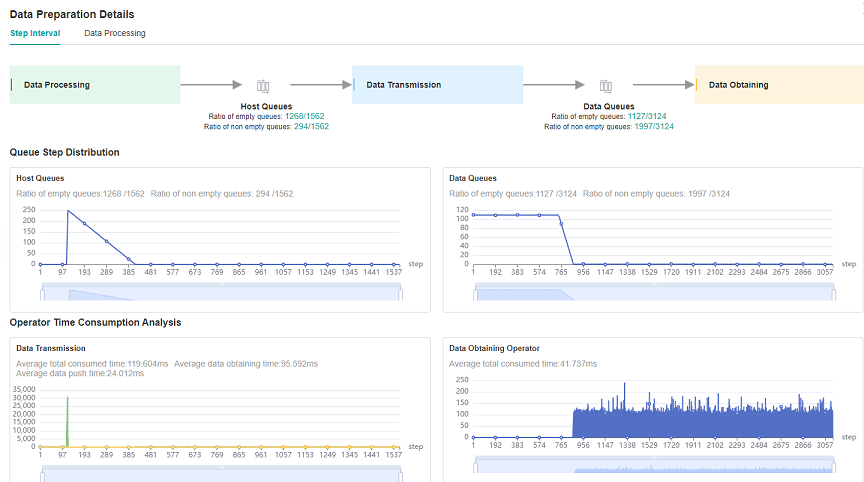Click the Data Obtaining Operator zoom slider bar
This screenshot has height=482, width=864.
pyautogui.click(x=654, y=465)
